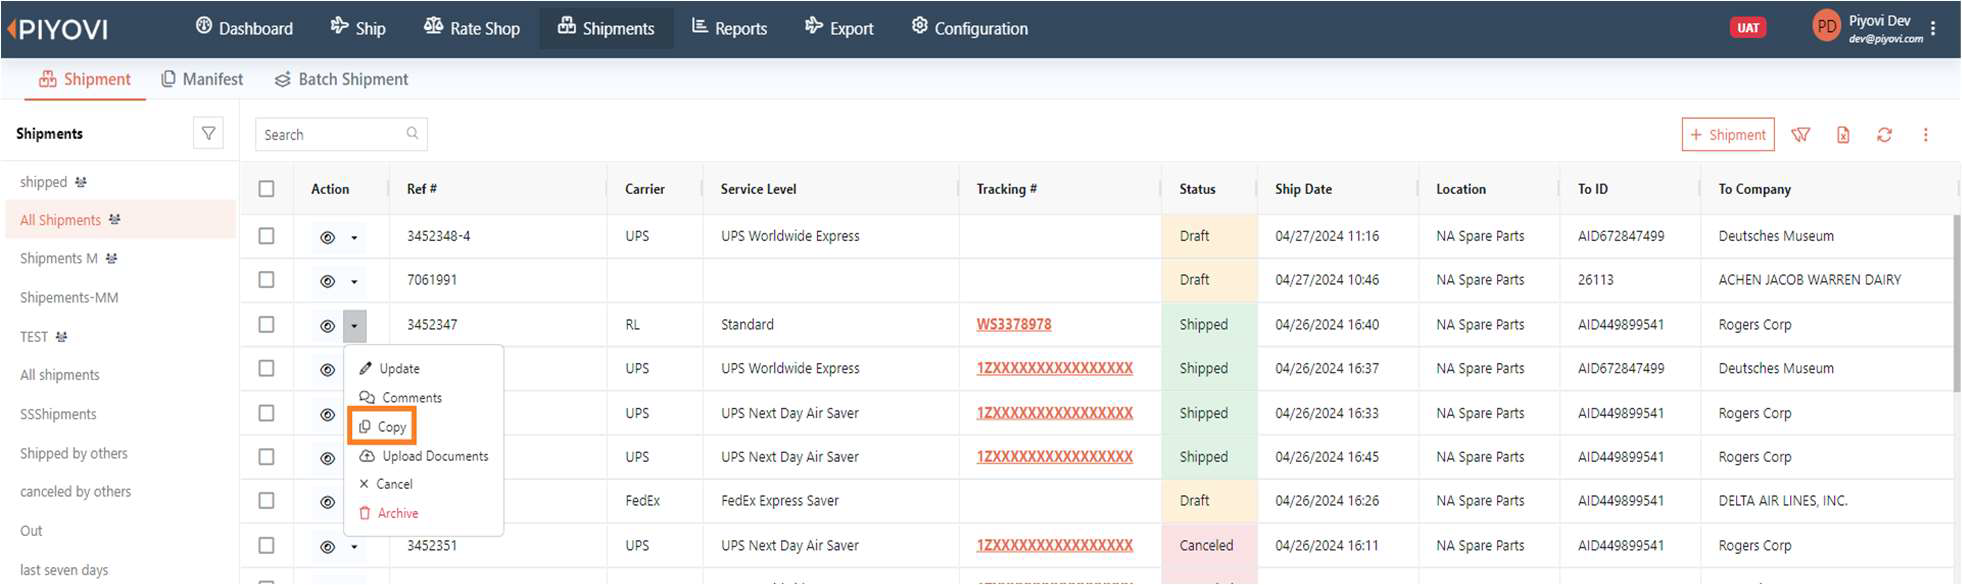Open action dropdown arrow for shipment 7061991

click(354, 282)
